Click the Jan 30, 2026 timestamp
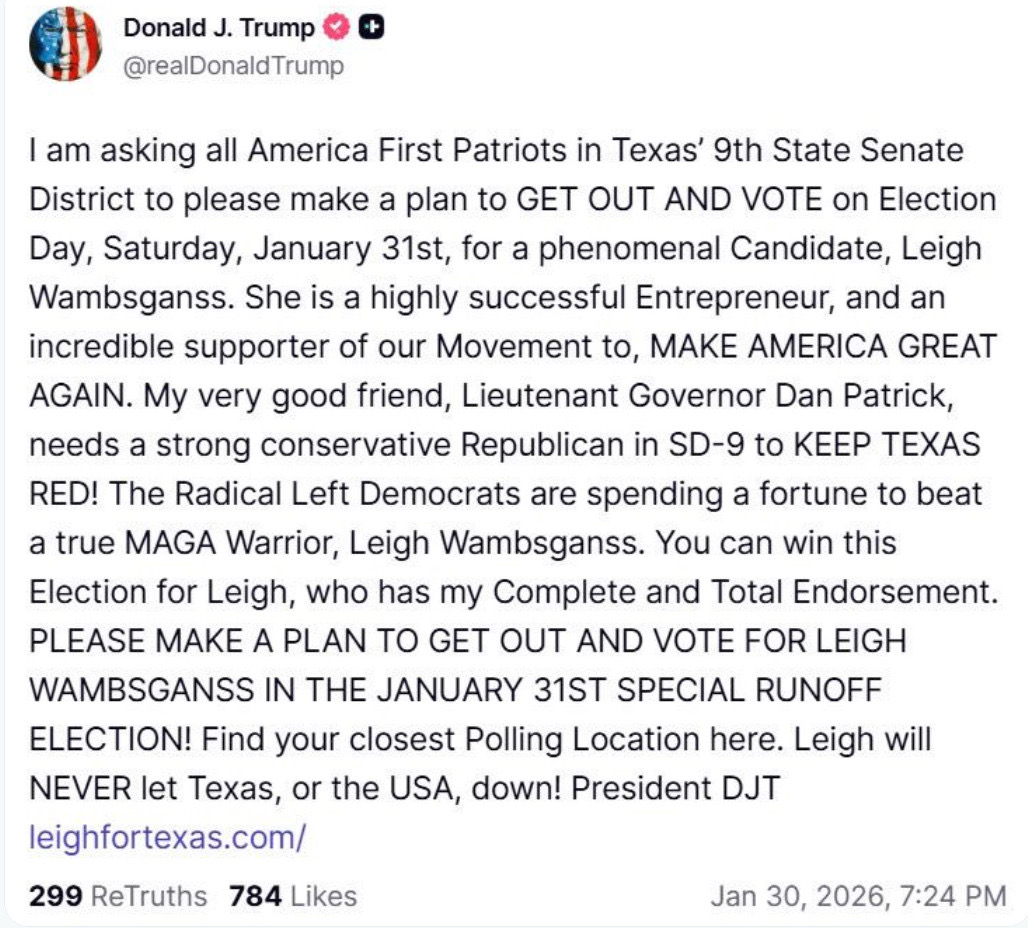Viewport: 1028px width, 928px height. 858,895
